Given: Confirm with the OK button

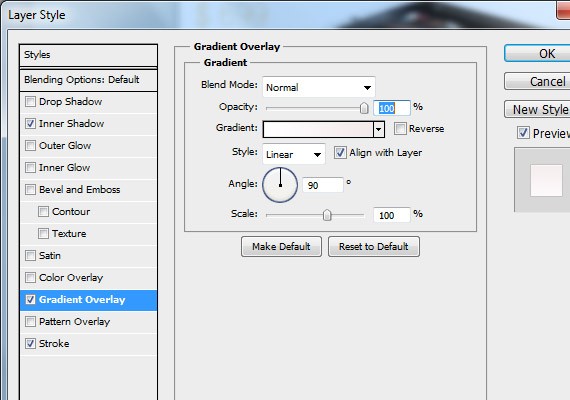Looking at the screenshot, I should pyautogui.click(x=538, y=54).
